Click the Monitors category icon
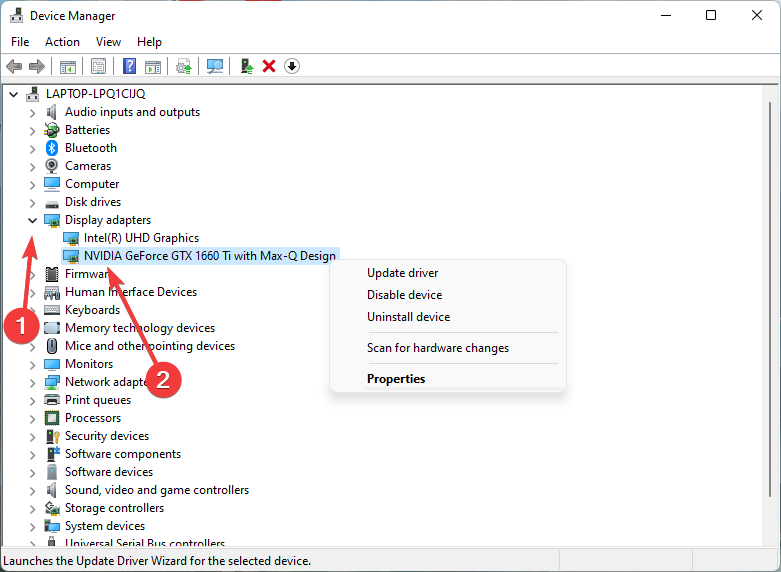 52,364
